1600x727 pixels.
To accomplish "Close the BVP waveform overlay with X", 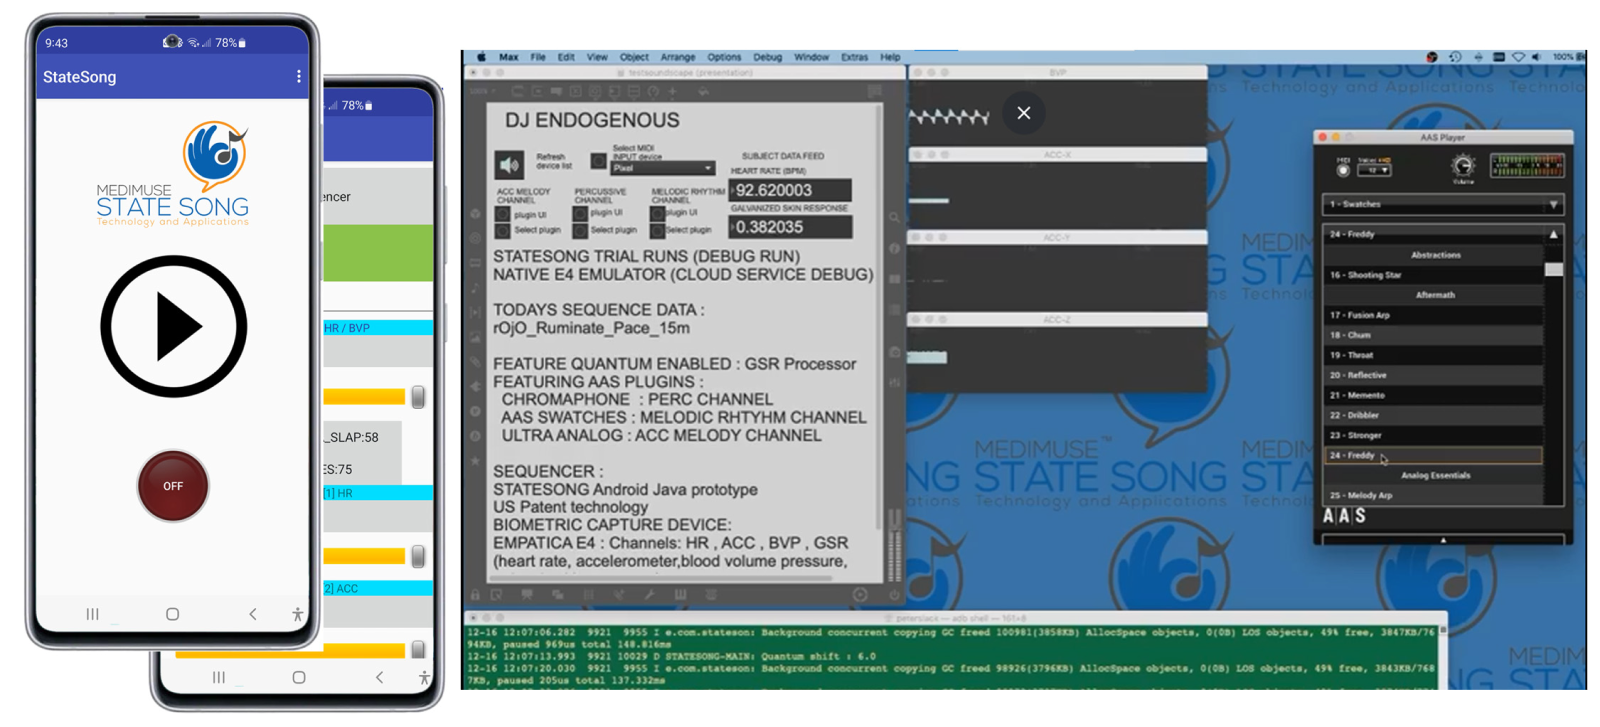I will coord(1023,113).
